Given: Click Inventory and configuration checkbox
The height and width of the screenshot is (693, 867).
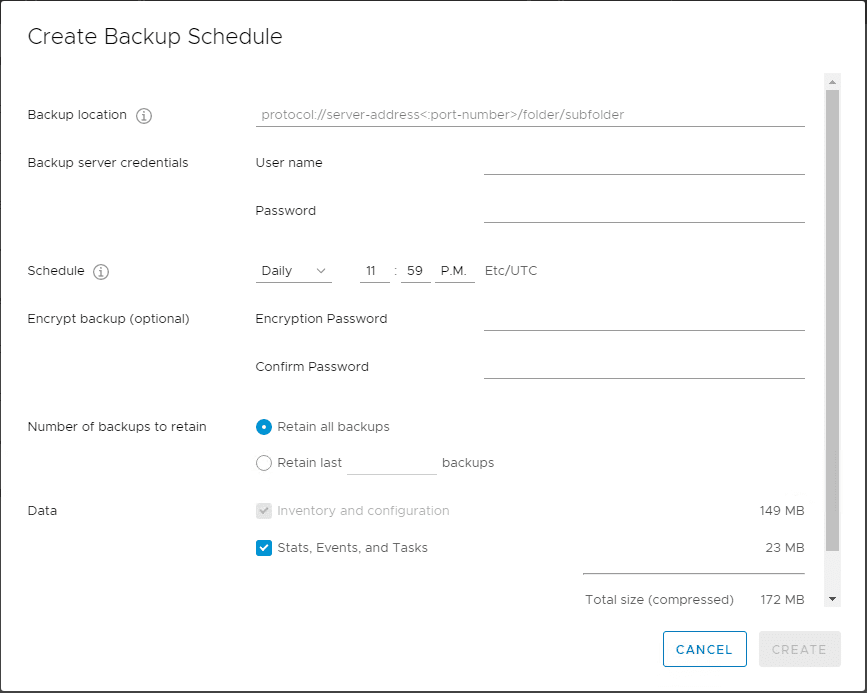Looking at the screenshot, I should pyautogui.click(x=264, y=511).
